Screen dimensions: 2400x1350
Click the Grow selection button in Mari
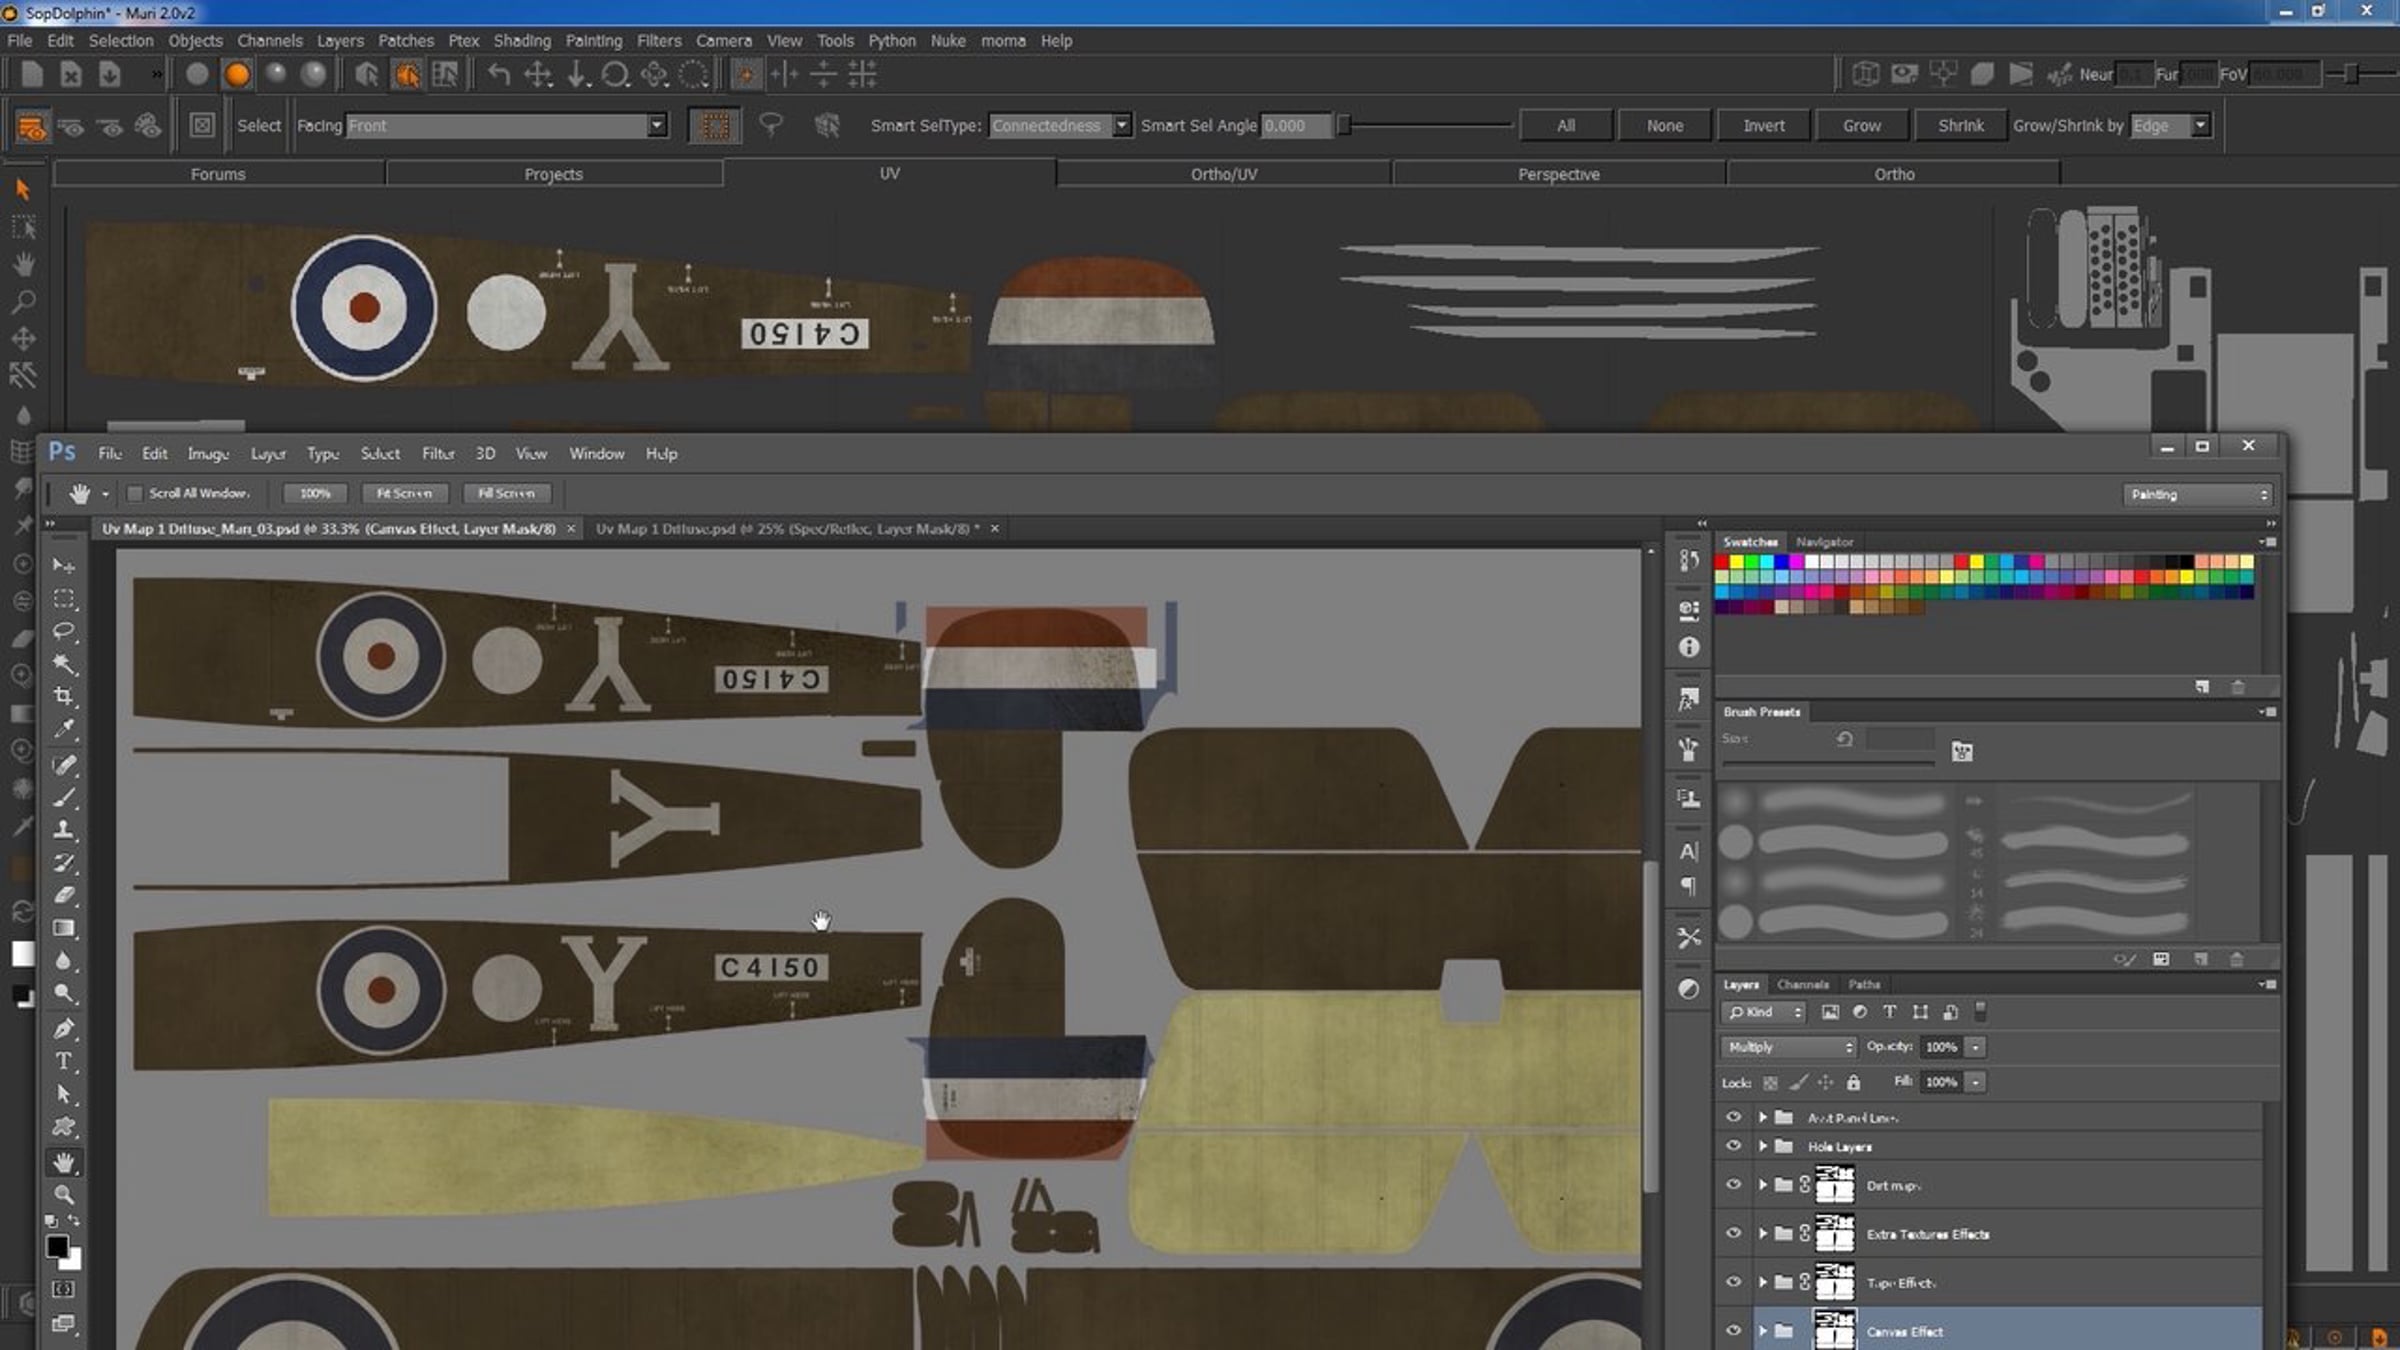(1862, 126)
